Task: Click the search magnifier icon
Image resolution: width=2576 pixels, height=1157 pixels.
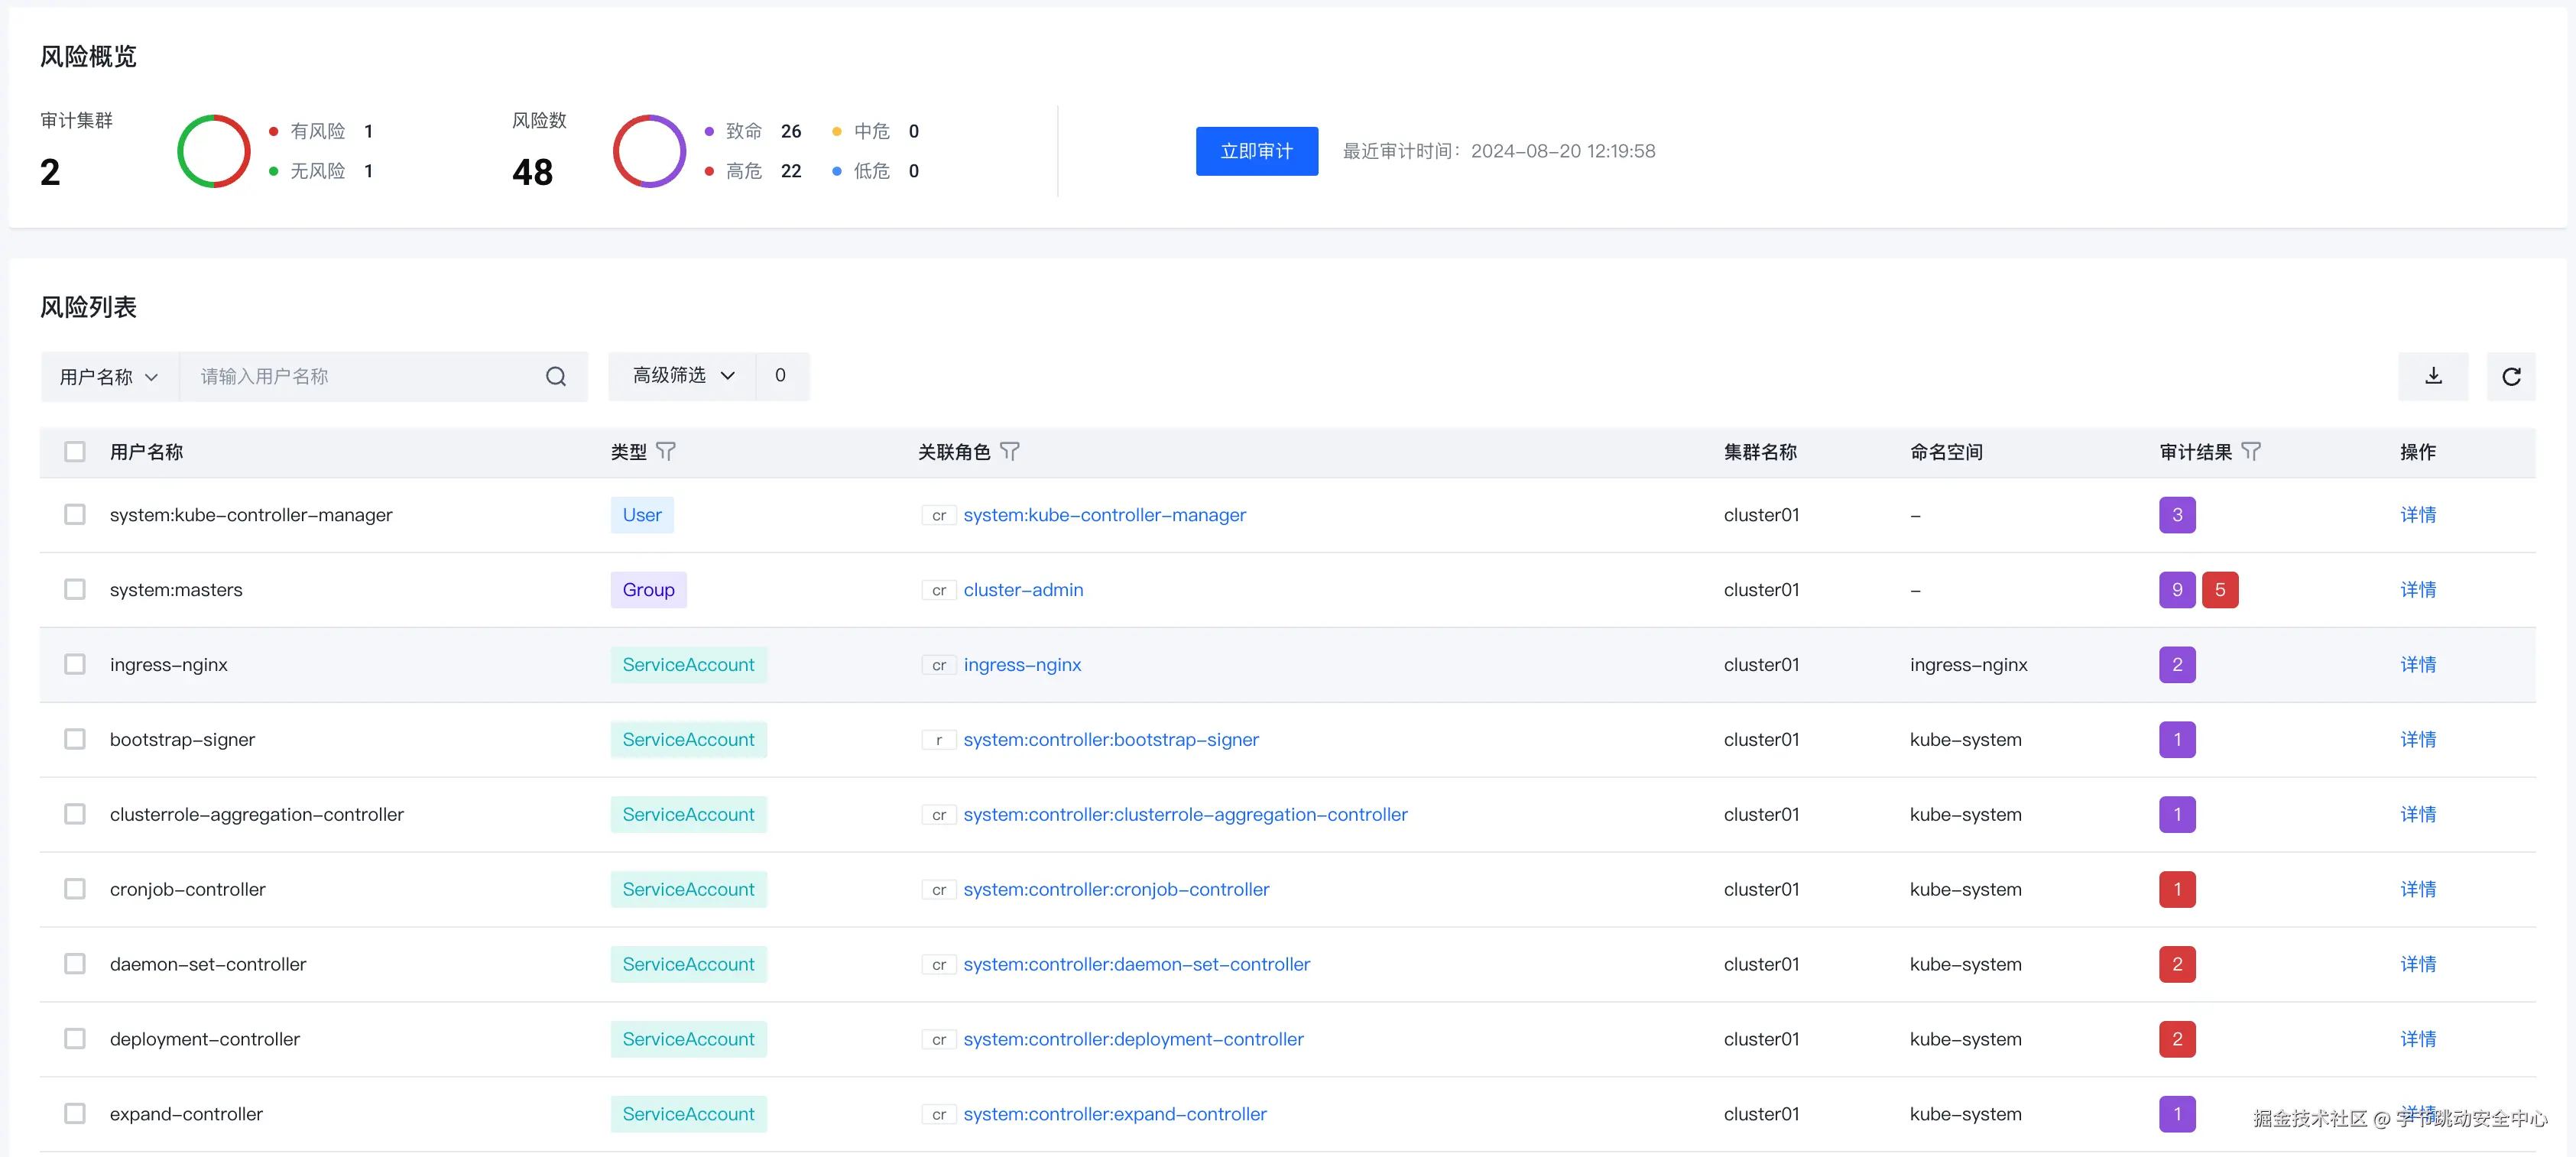Action: [555, 376]
